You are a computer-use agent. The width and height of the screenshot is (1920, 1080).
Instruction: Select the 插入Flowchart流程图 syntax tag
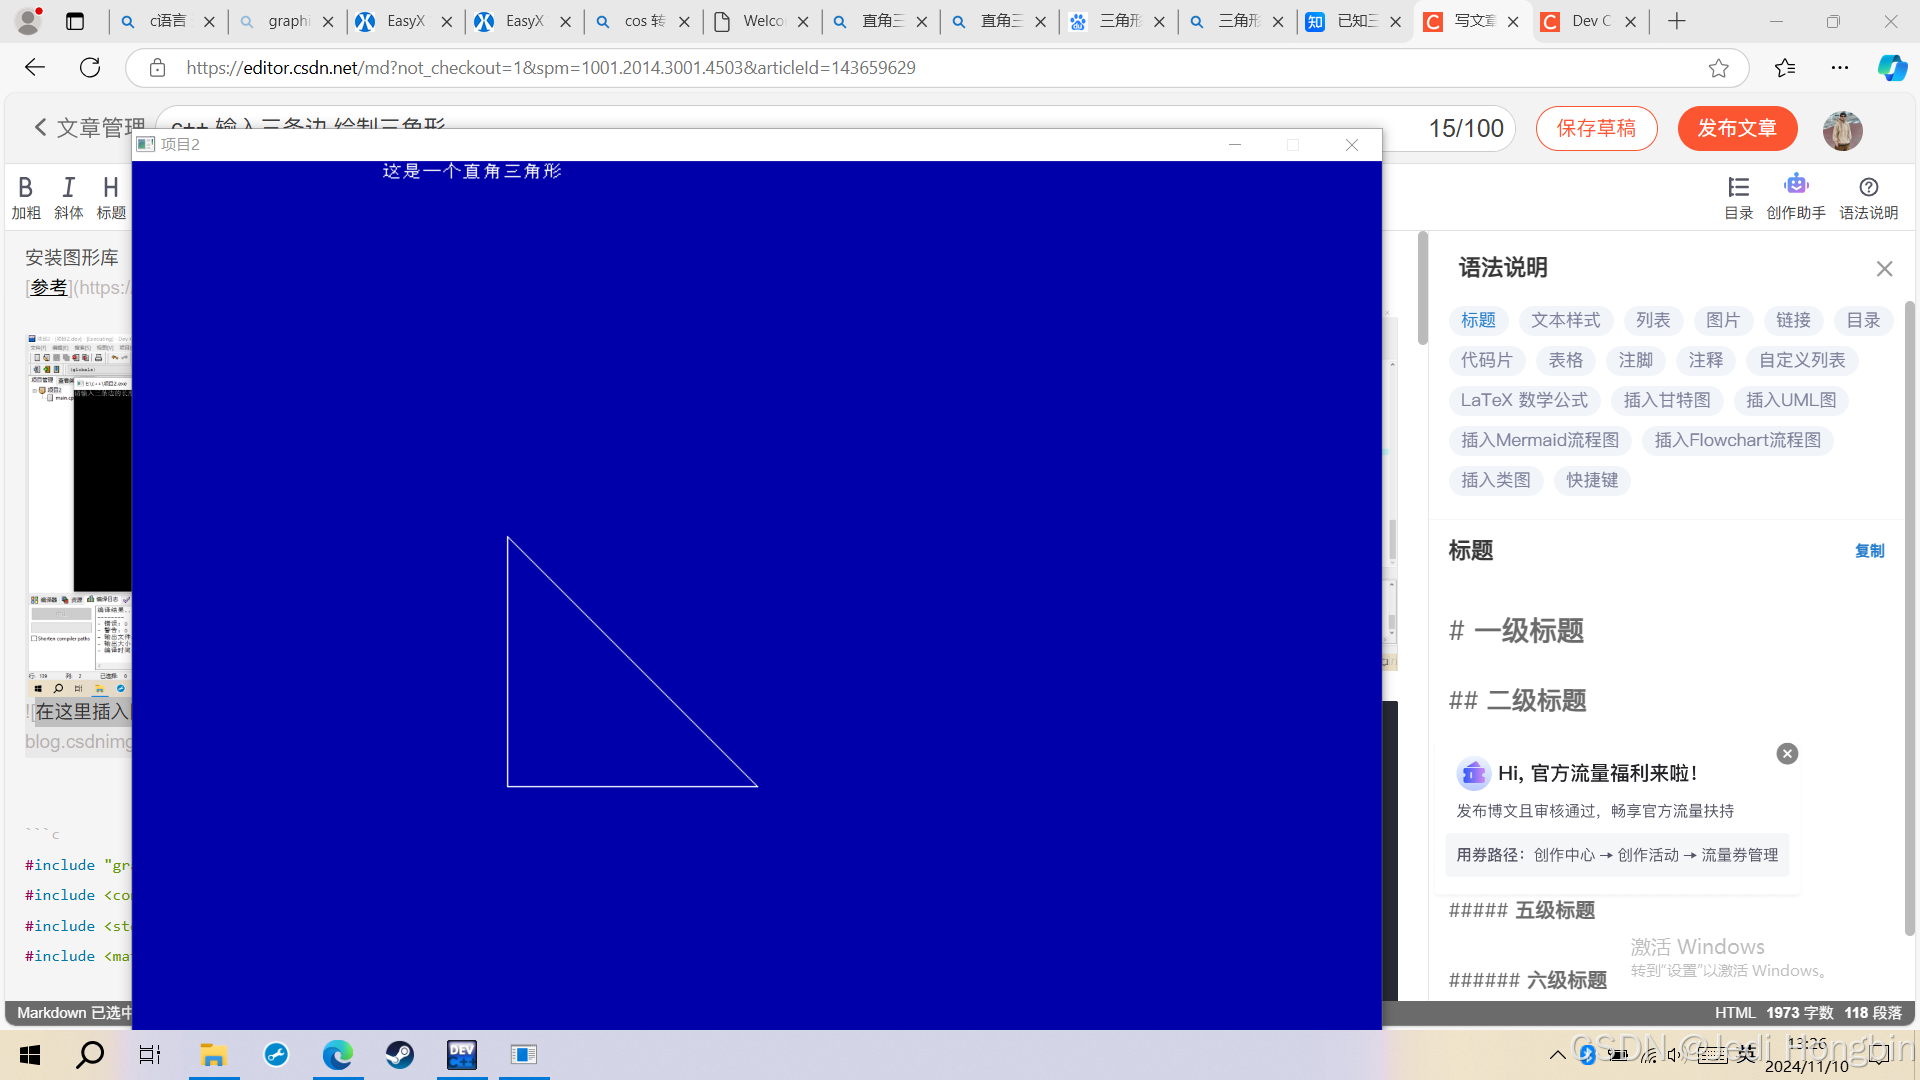click(1738, 440)
